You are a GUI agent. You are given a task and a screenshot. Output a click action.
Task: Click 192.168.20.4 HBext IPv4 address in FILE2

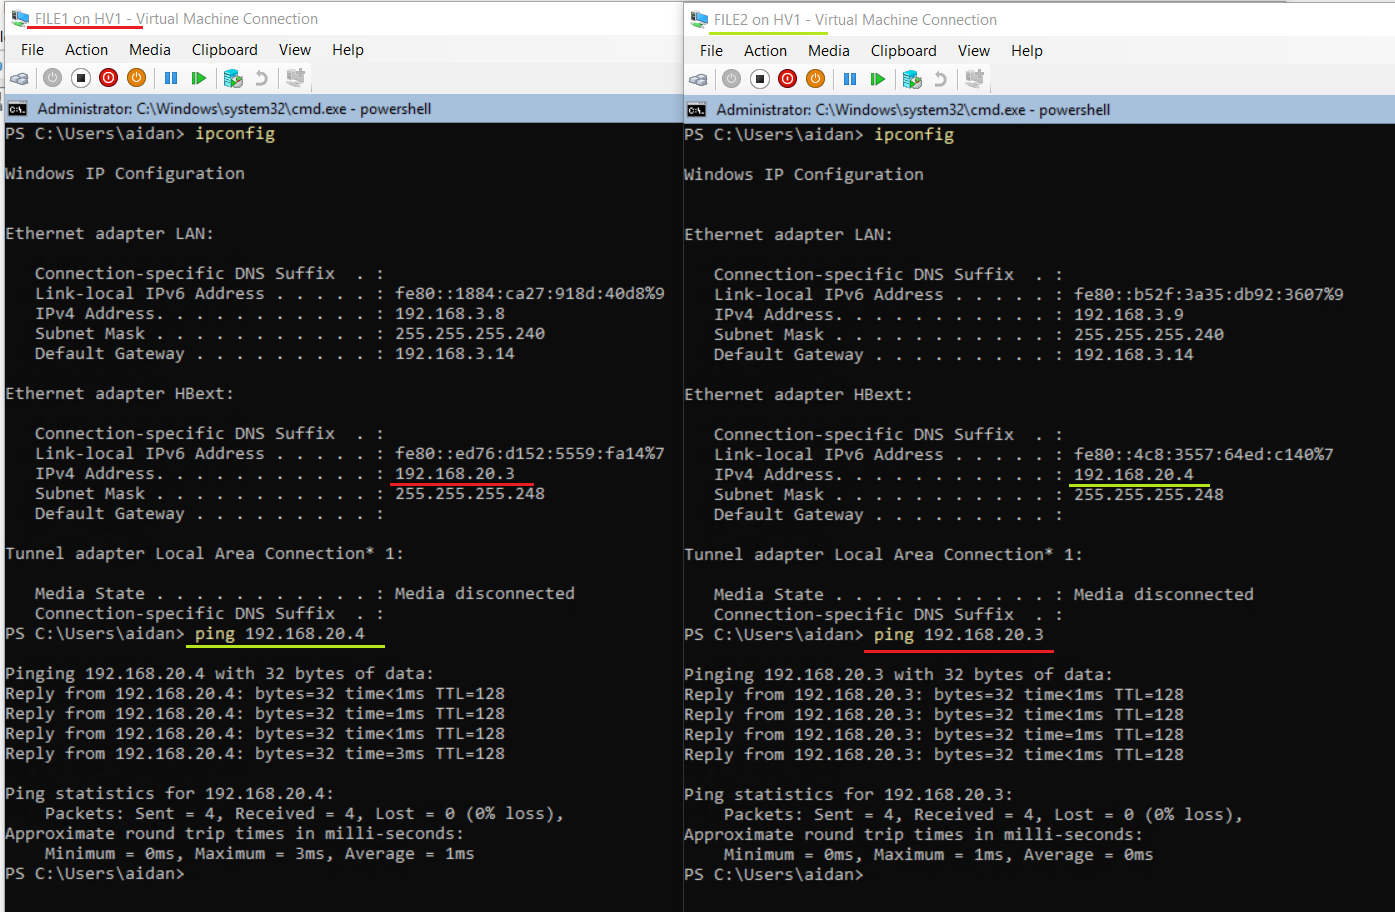coord(1133,474)
